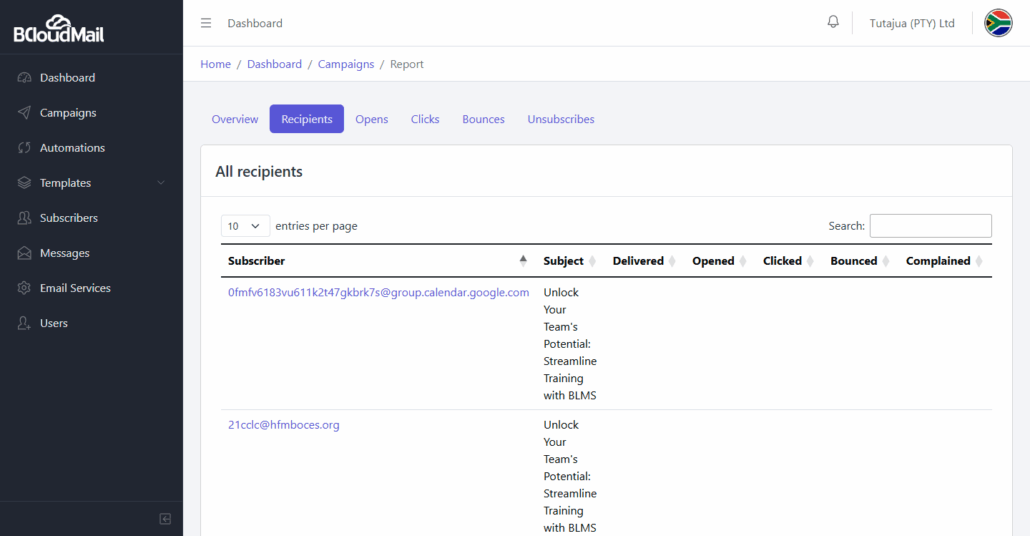Click the BCloudMail logo
1030x536 pixels.
tap(58, 29)
